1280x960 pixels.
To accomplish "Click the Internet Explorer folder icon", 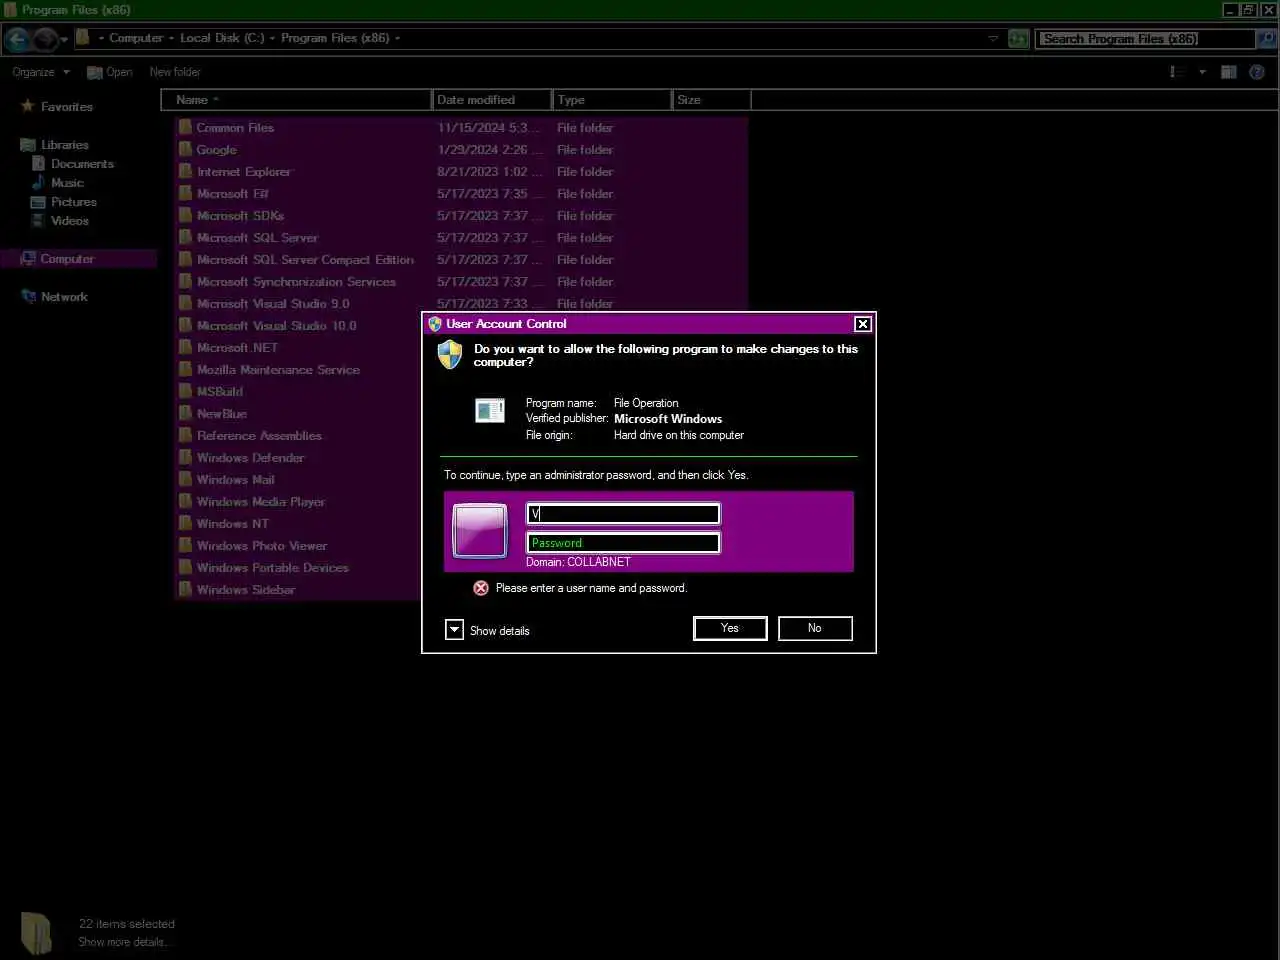I will [x=185, y=171].
